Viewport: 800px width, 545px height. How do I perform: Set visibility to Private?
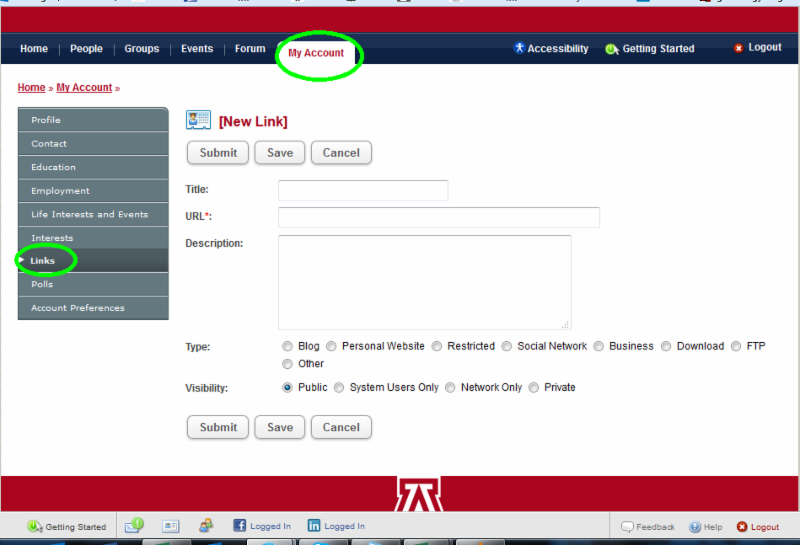click(x=534, y=388)
